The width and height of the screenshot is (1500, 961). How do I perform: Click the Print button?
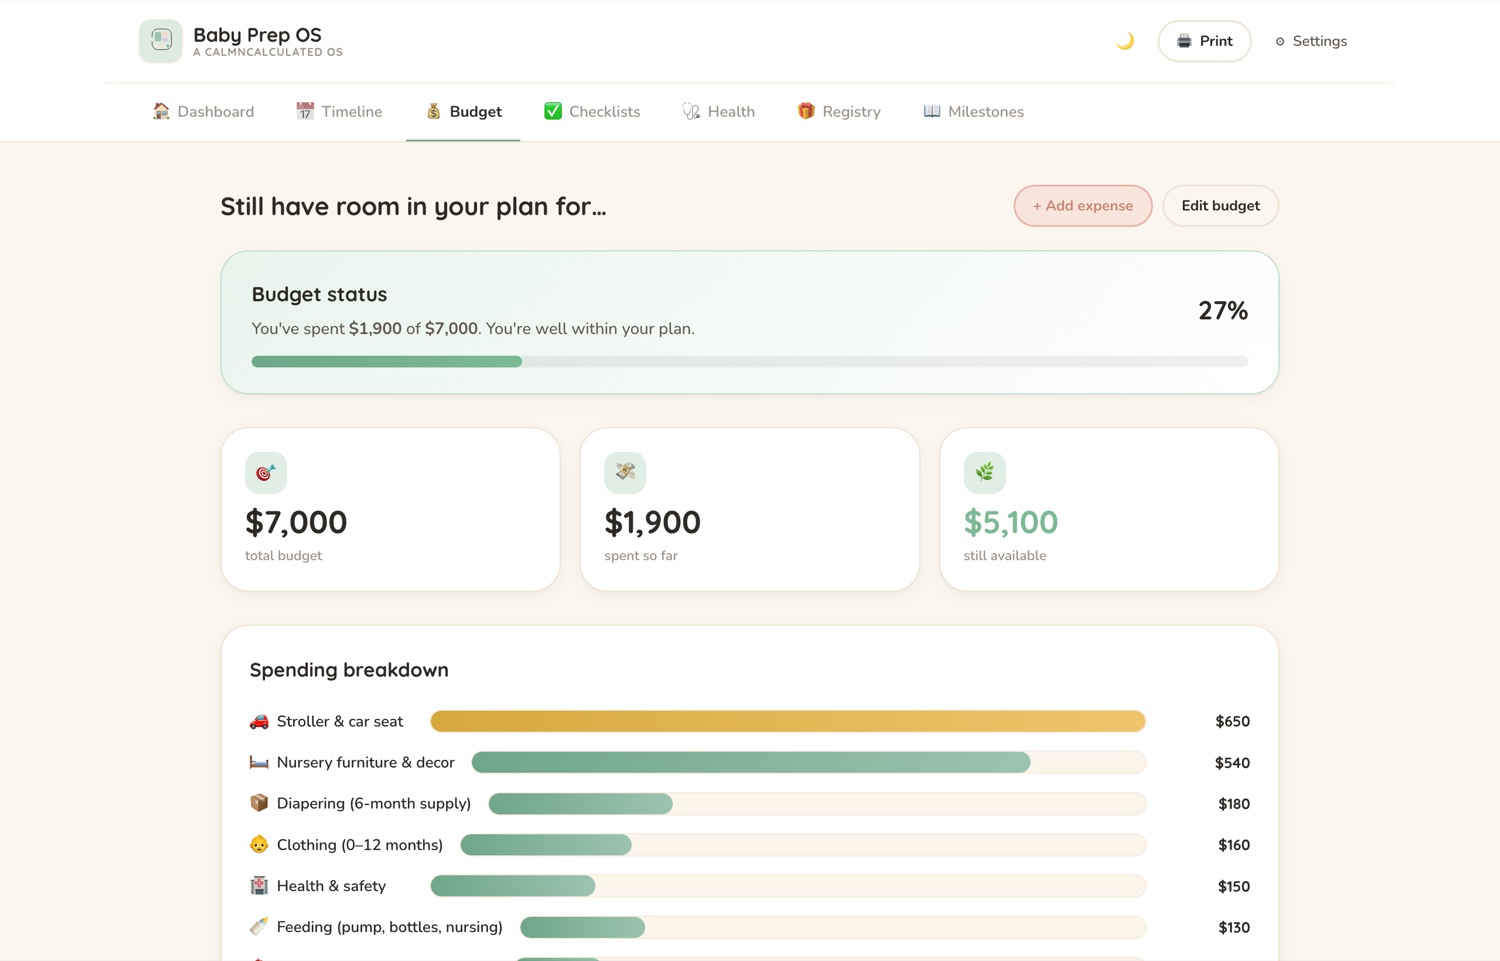[1204, 41]
